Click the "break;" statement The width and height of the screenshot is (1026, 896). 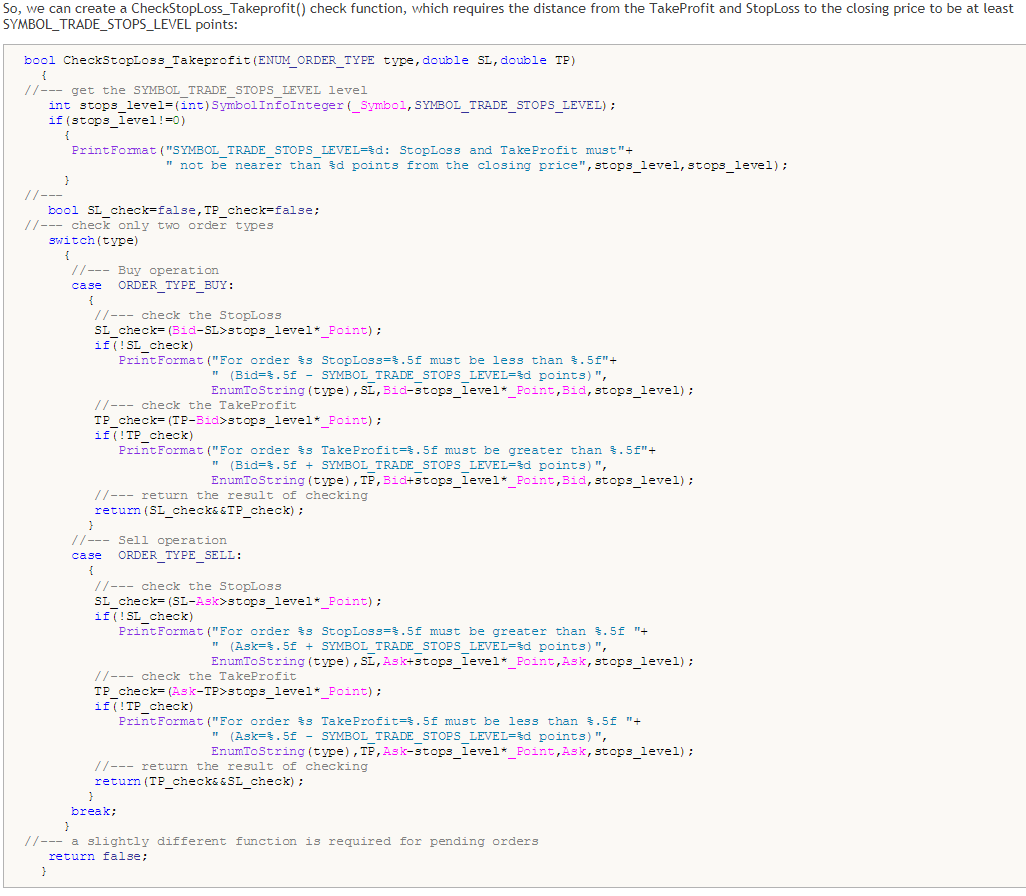[94, 812]
